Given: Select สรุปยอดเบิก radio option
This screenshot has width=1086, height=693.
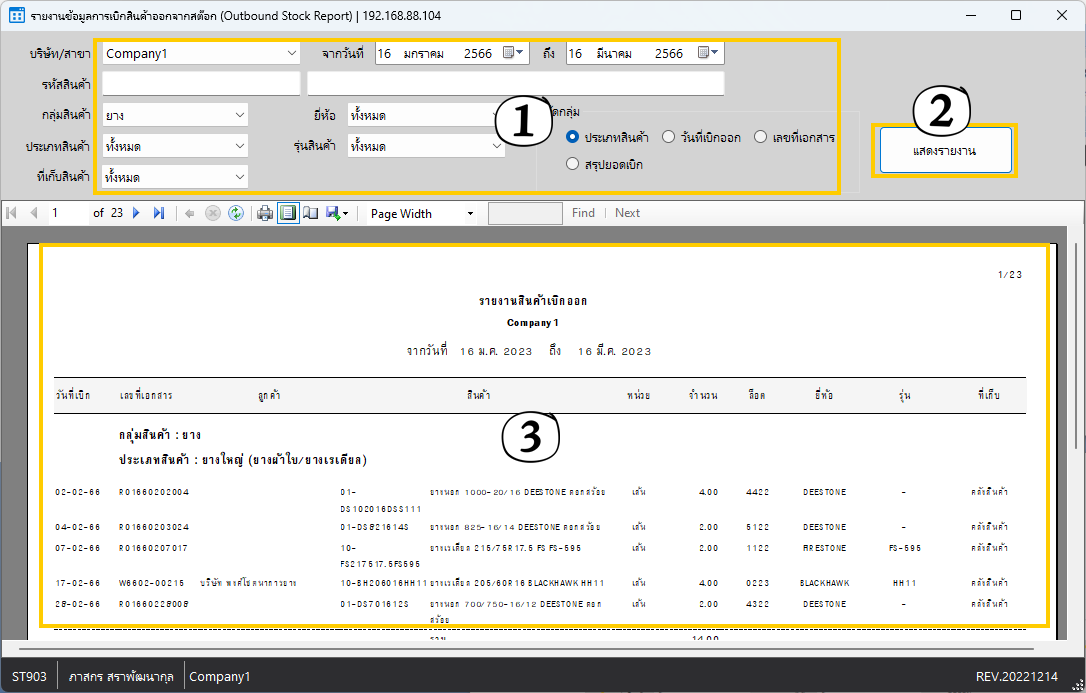Looking at the screenshot, I should (x=572, y=163).
